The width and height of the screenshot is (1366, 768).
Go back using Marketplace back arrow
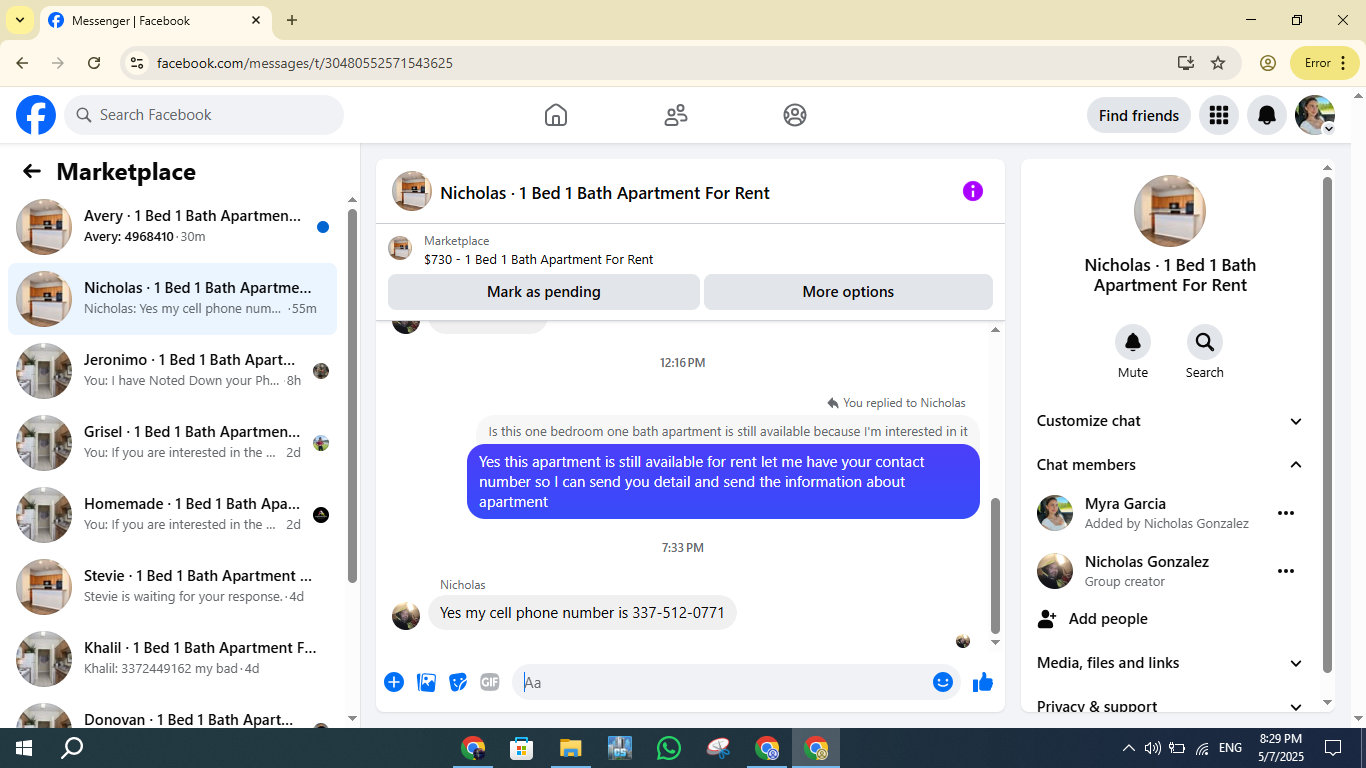32,172
